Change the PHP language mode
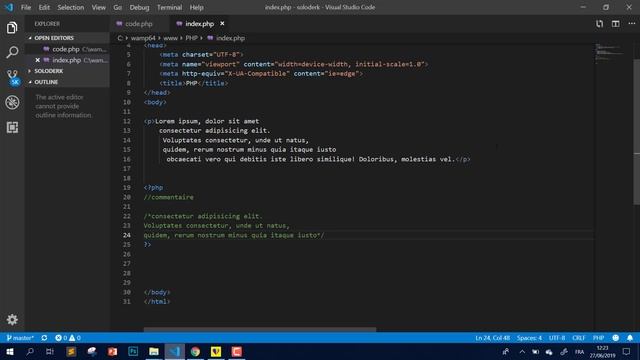Image resolution: width=640 pixels, height=360 pixels. [598, 338]
